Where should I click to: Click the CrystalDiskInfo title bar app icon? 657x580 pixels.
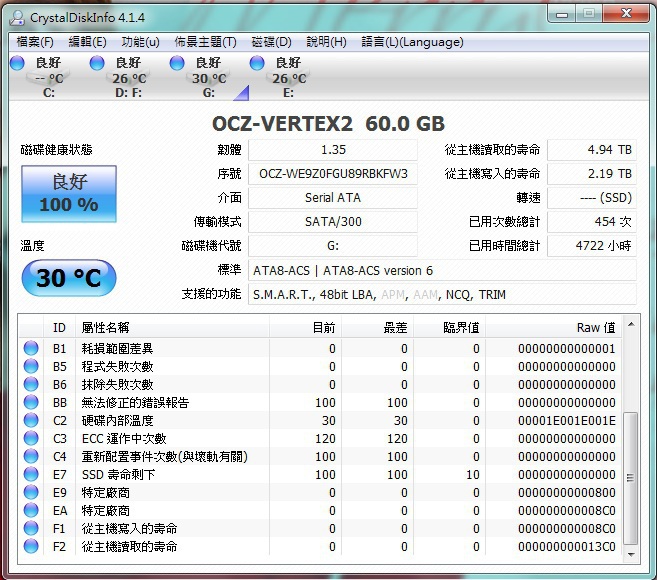click(x=18, y=18)
